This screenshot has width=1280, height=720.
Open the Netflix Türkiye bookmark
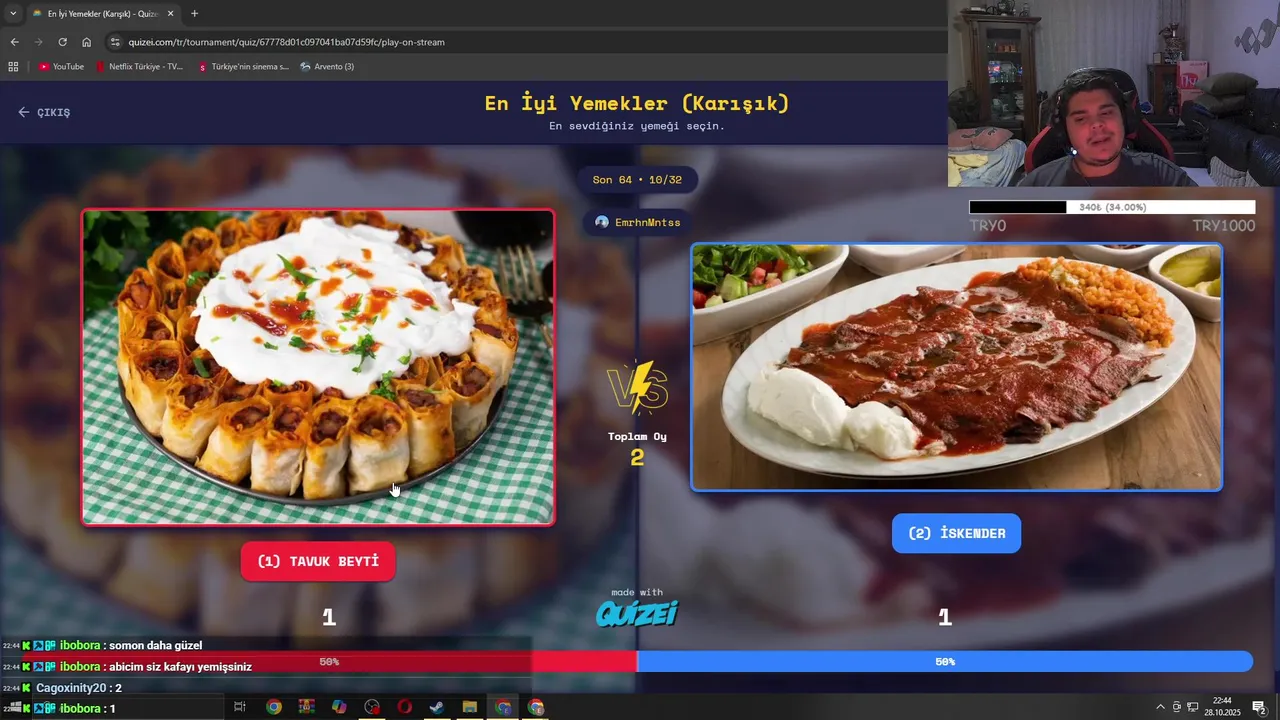pyautogui.click(x=140, y=67)
